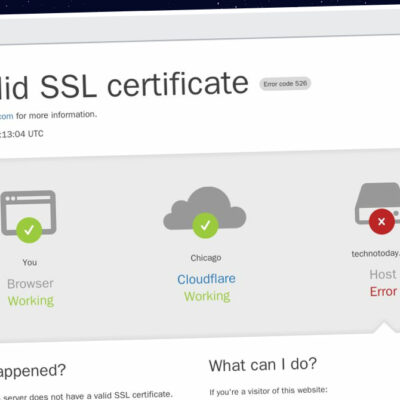Click 'Working' status under Browser

pos(31,301)
